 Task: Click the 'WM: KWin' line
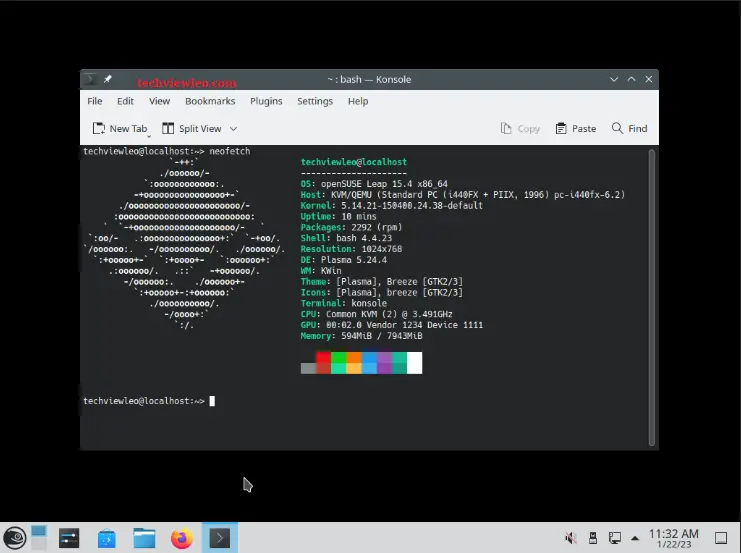[321, 271]
